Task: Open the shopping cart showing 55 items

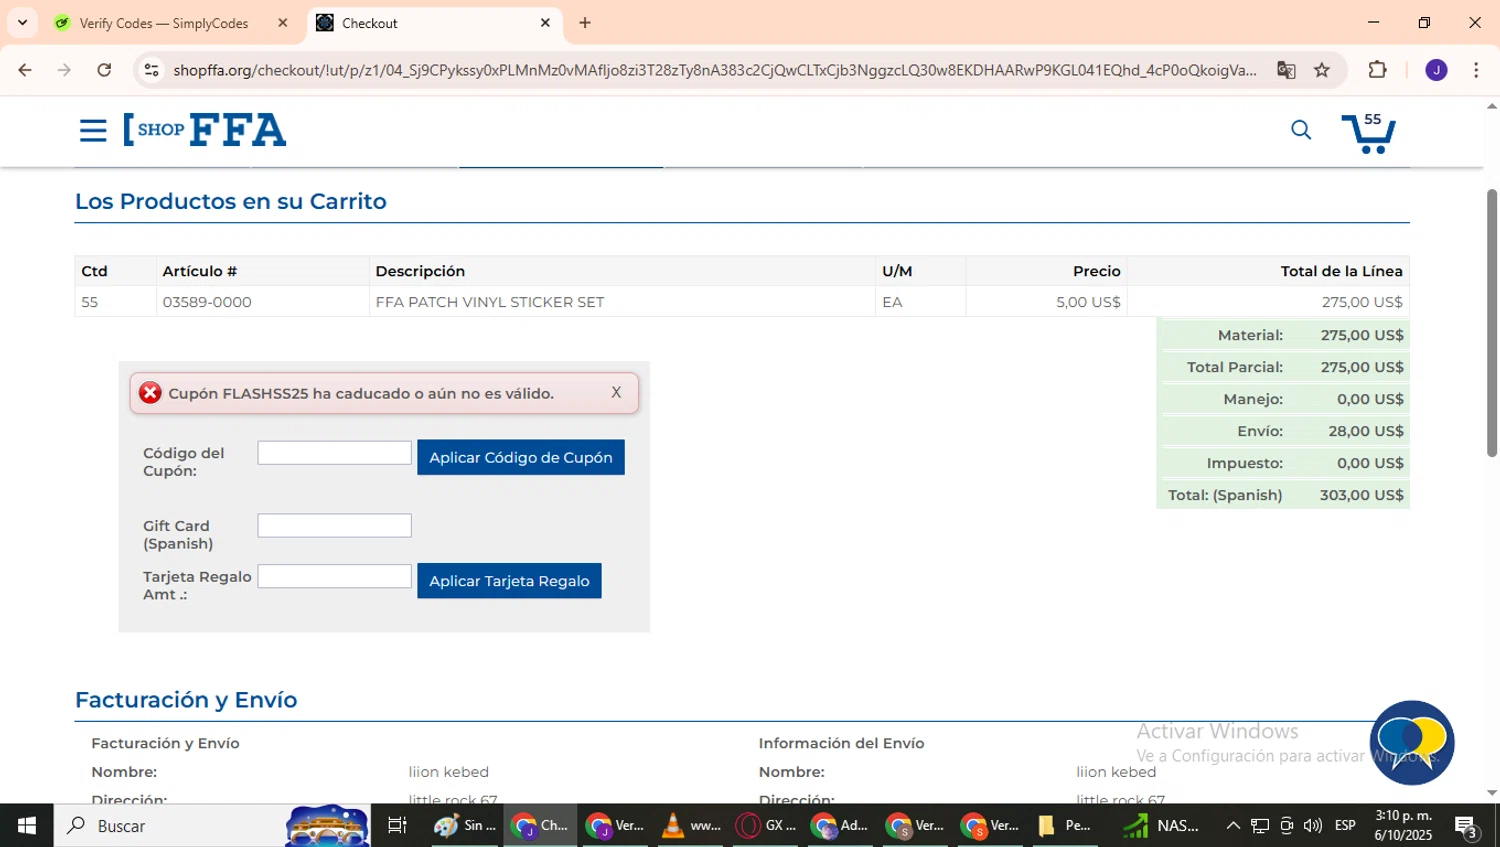Action: [x=1369, y=132]
